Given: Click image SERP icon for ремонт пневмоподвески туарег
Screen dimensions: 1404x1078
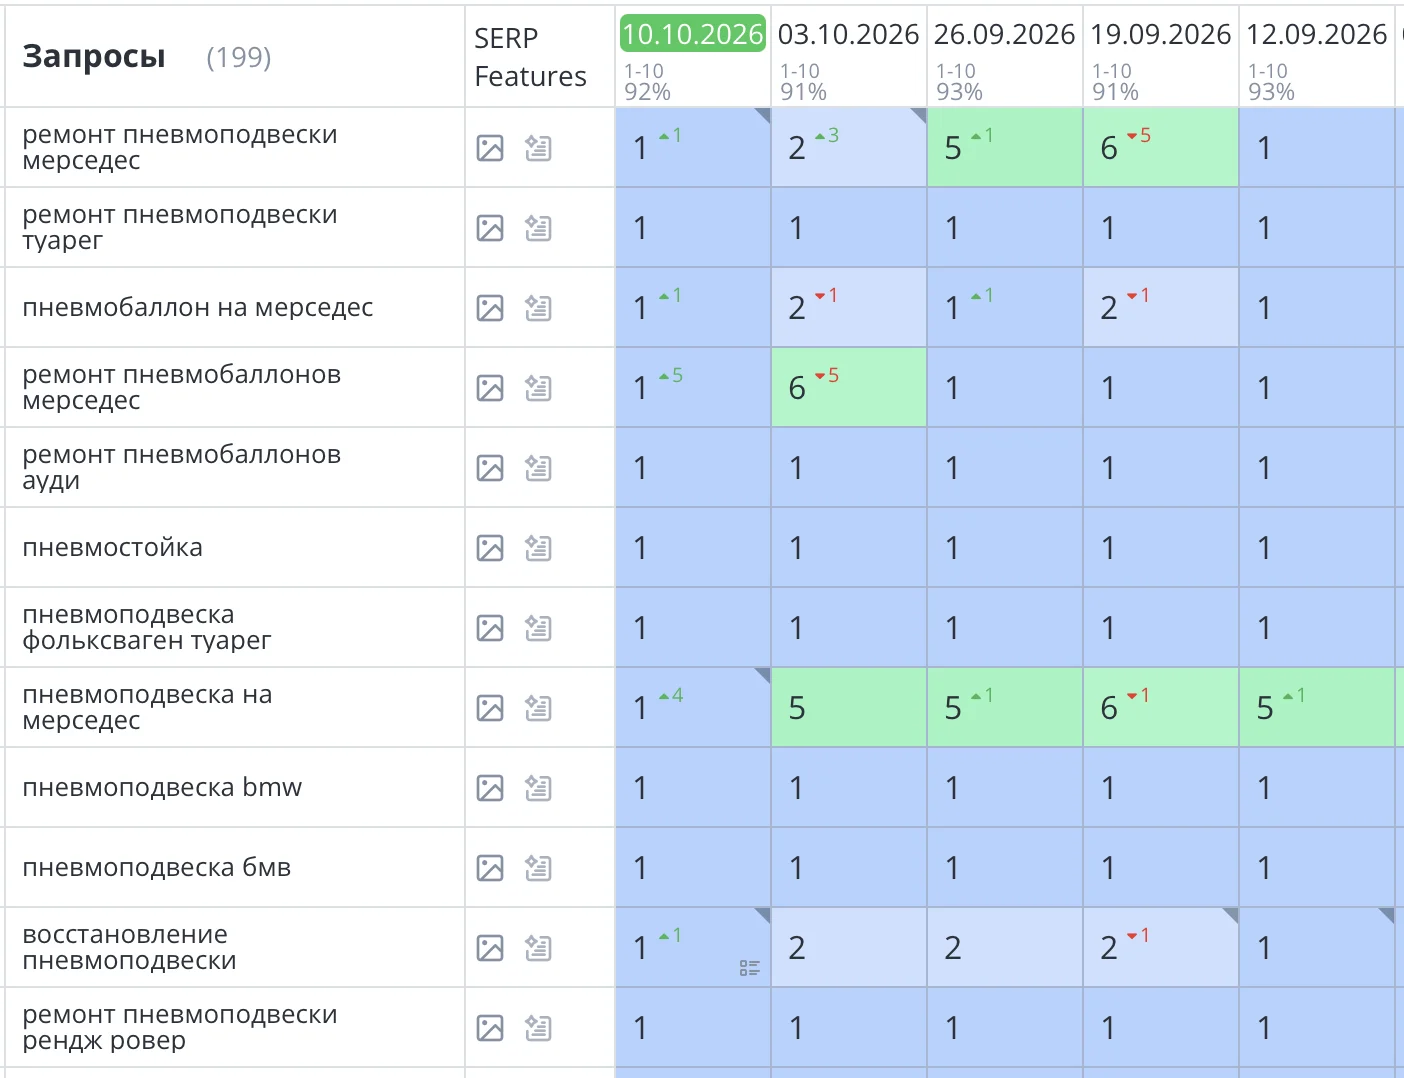Looking at the screenshot, I should 490,228.
